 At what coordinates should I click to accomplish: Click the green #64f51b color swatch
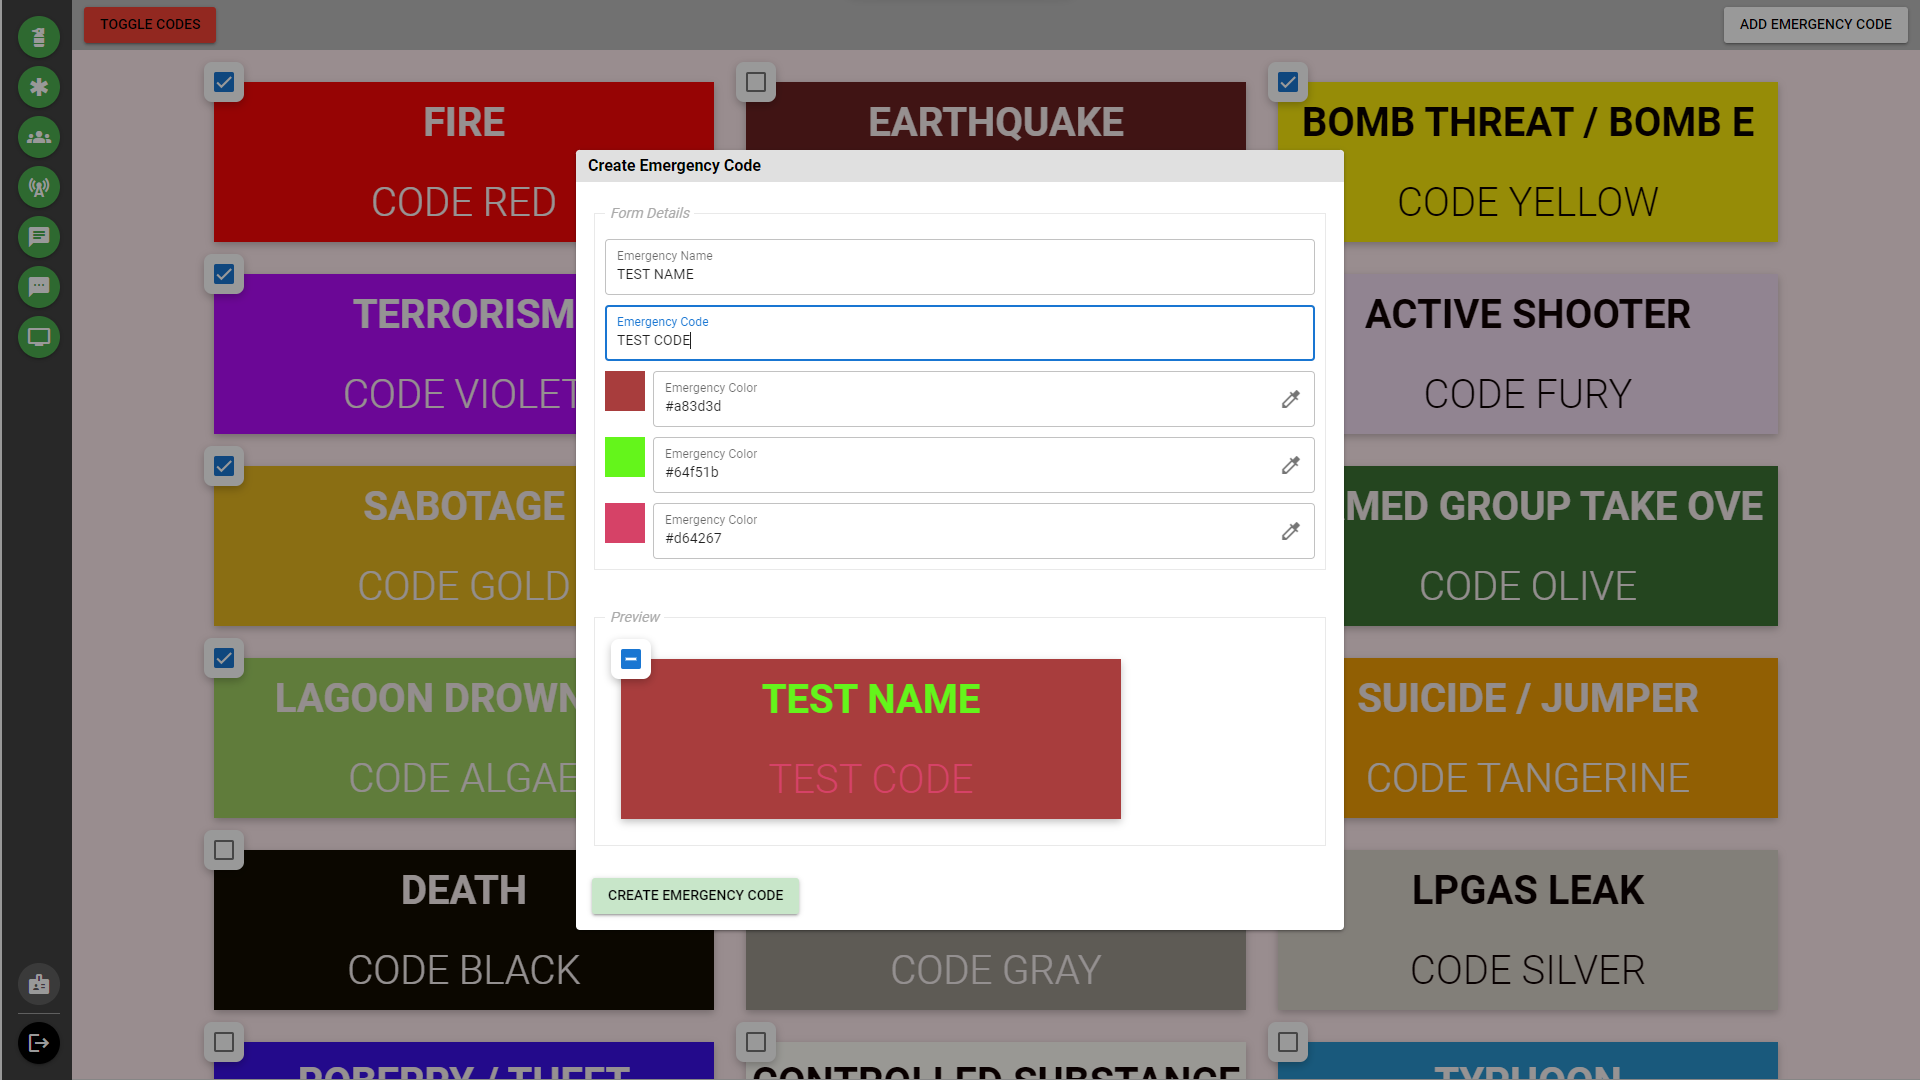click(625, 457)
